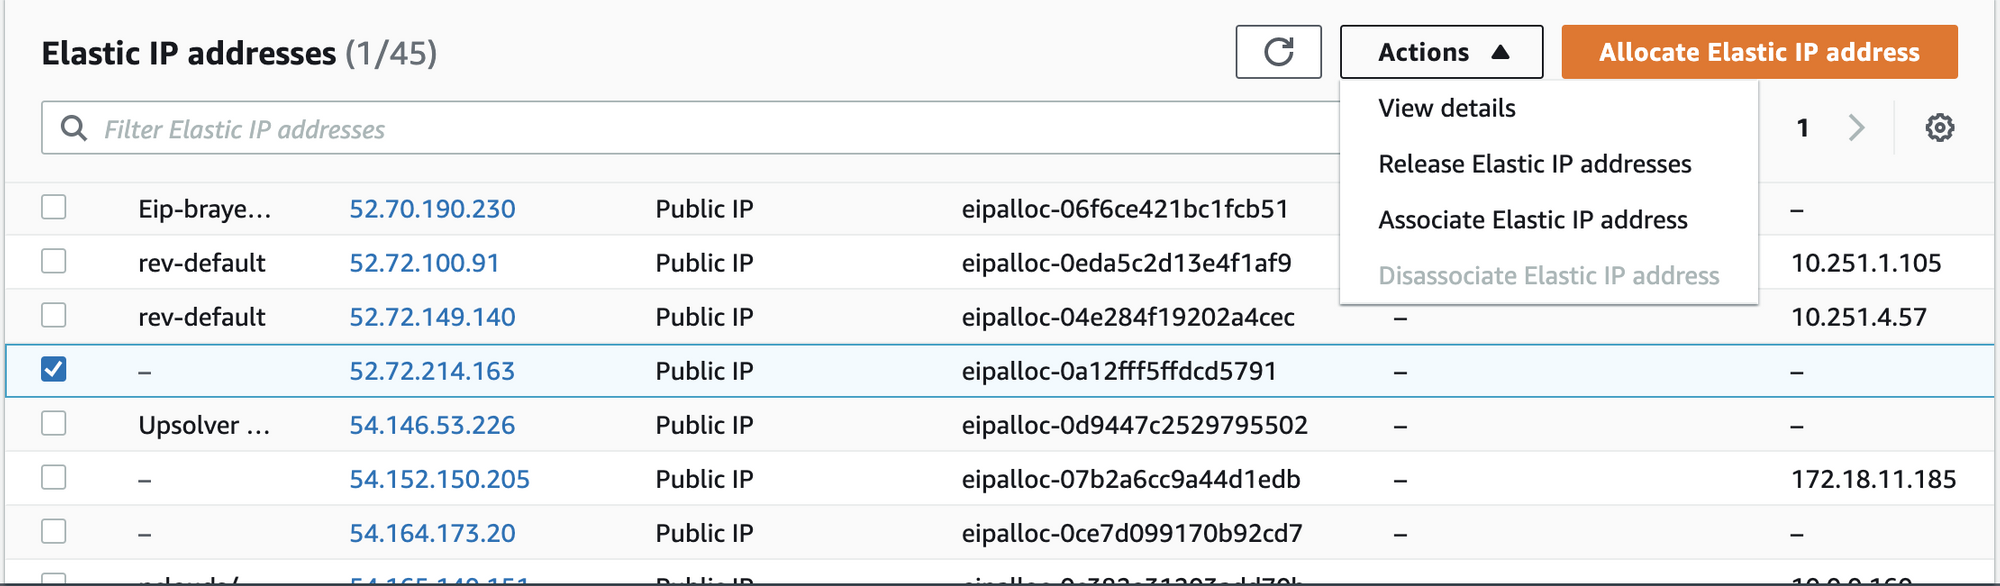Check the box for 54.152.150.205
Image resolution: width=2000 pixels, height=586 pixels.
(54, 477)
